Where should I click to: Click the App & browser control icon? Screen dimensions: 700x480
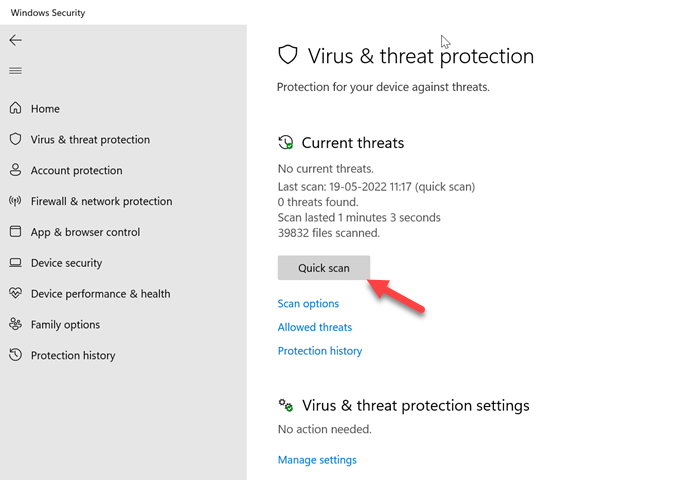coord(15,232)
